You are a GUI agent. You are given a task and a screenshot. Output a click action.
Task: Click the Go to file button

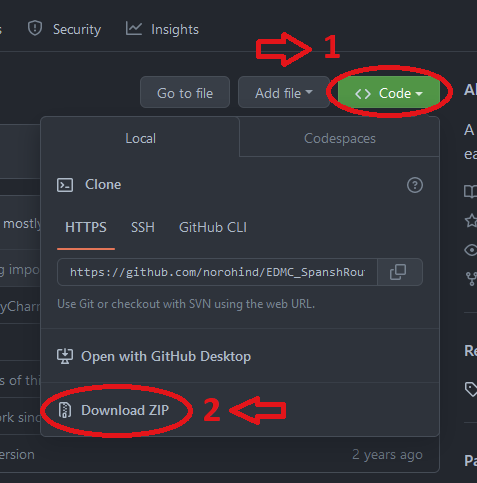pyautogui.click(x=185, y=93)
